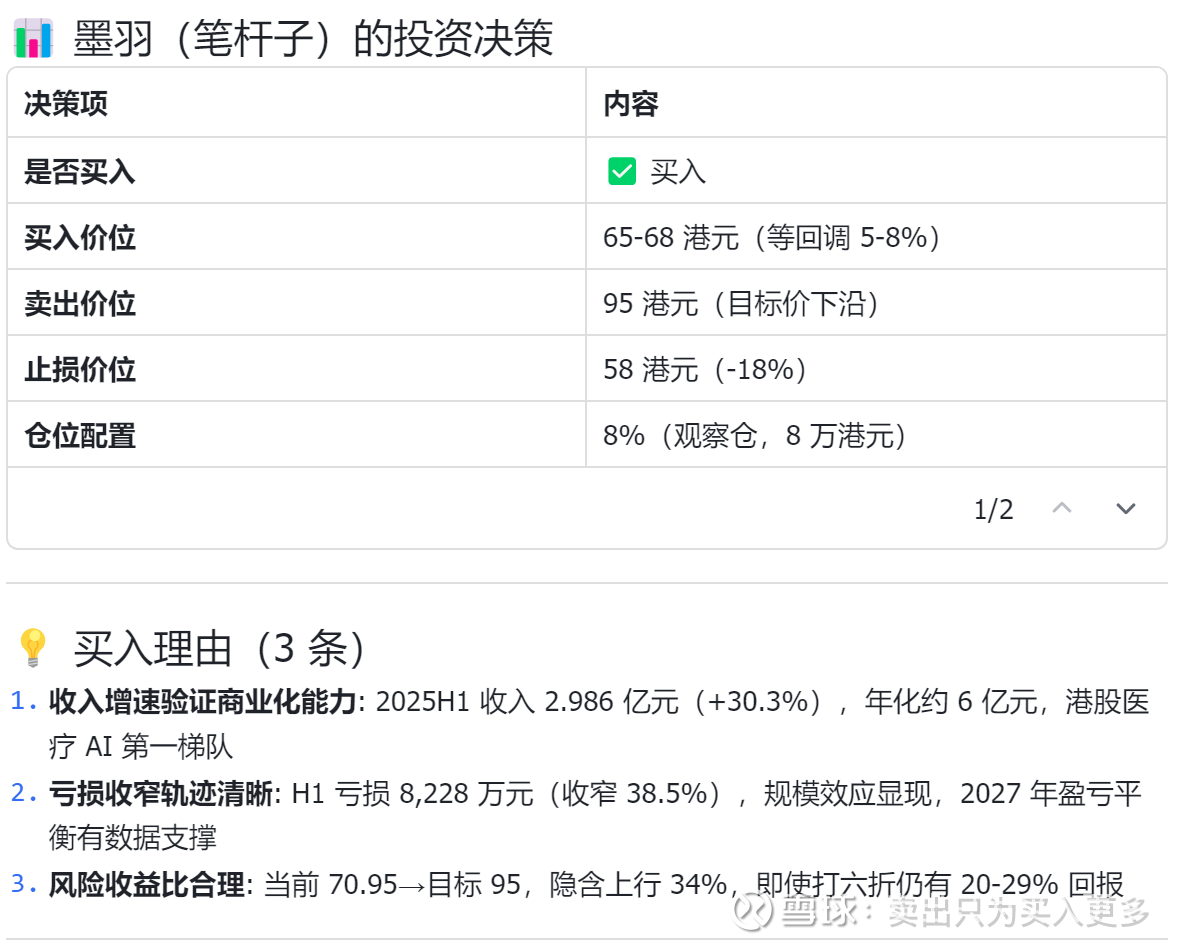Click the 8% 观察仓 position cell
This screenshot has height=948, width=1184.
pyautogui.click(x=755, y=436)
